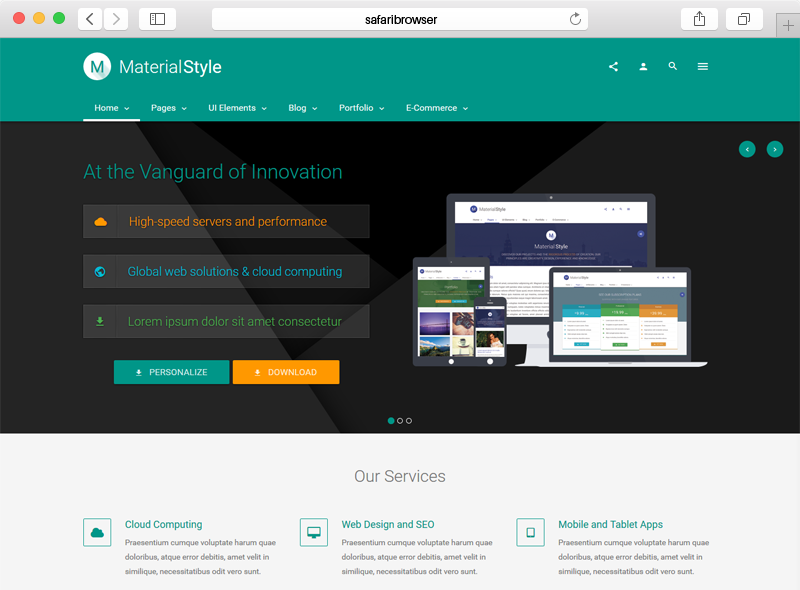Open the user account icon in header
The image size is (800, 590).
pos(643,67)
